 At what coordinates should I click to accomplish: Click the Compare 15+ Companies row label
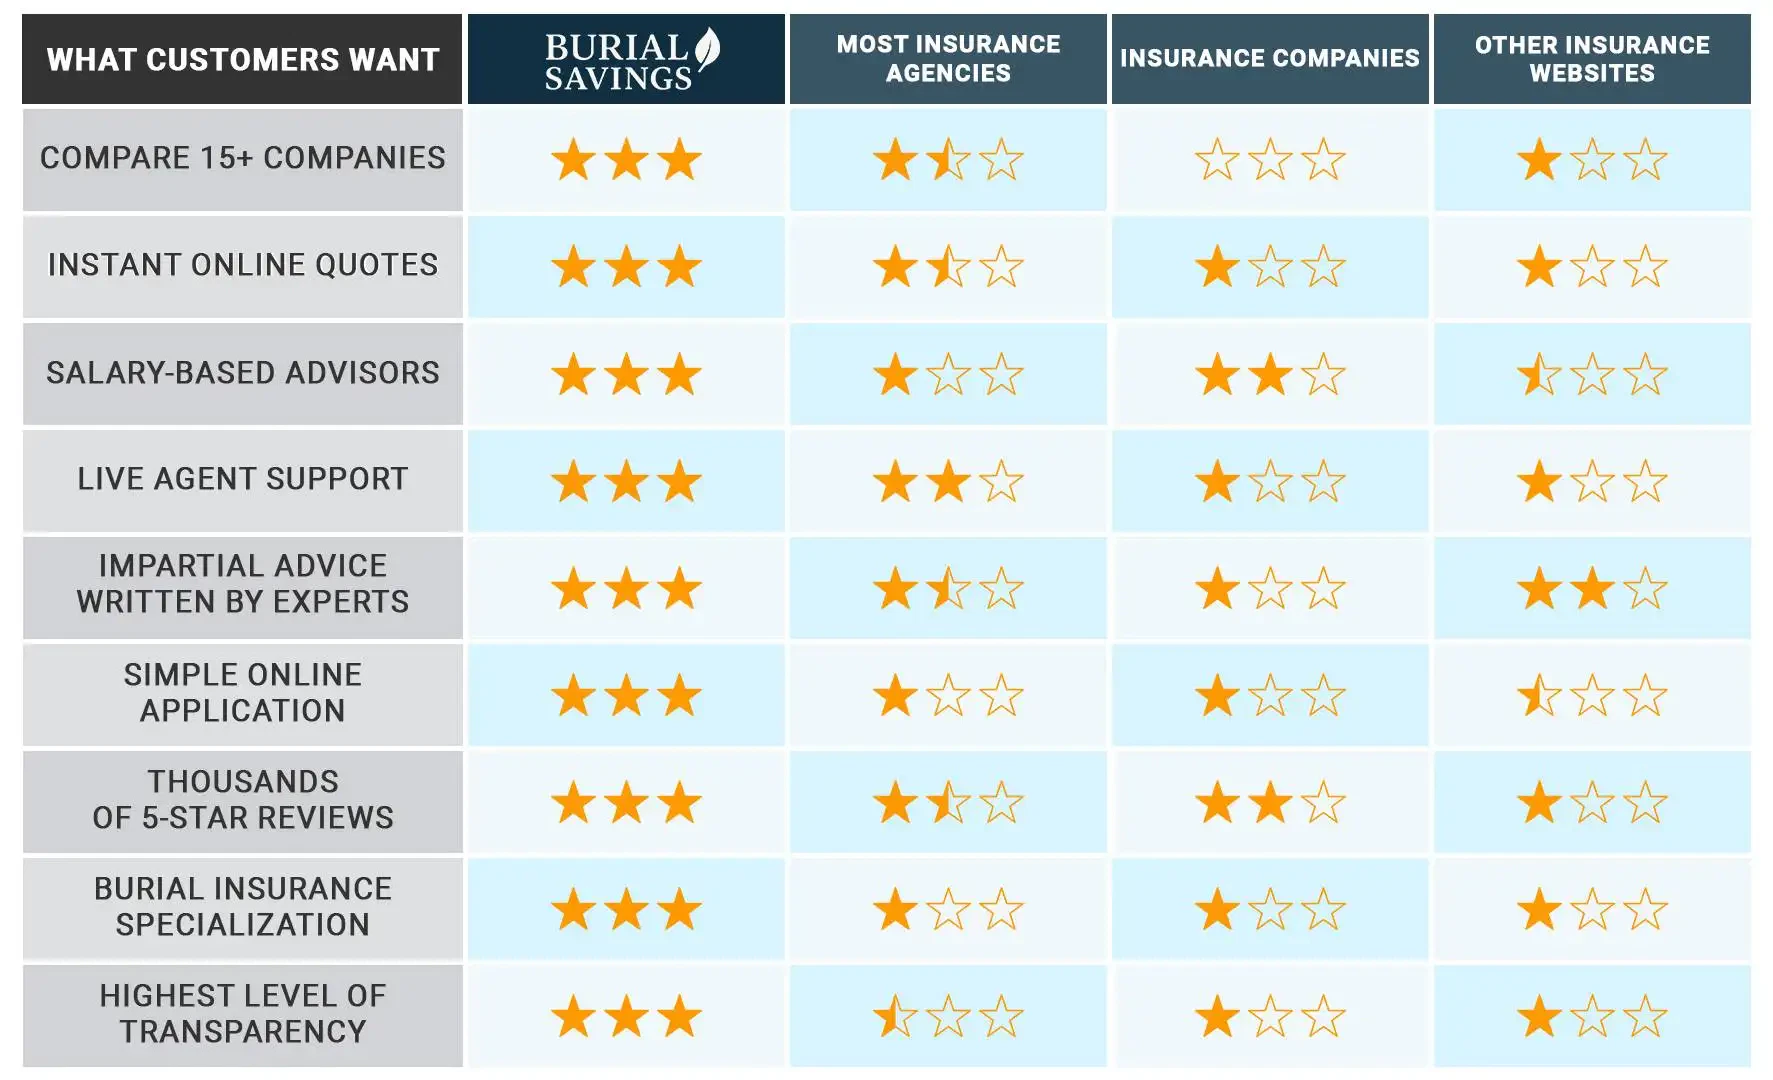243,158
